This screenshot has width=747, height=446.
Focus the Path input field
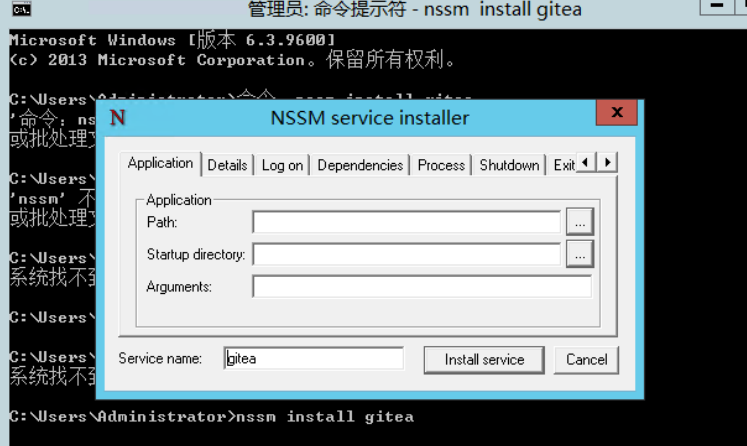(x=407, y=222)
